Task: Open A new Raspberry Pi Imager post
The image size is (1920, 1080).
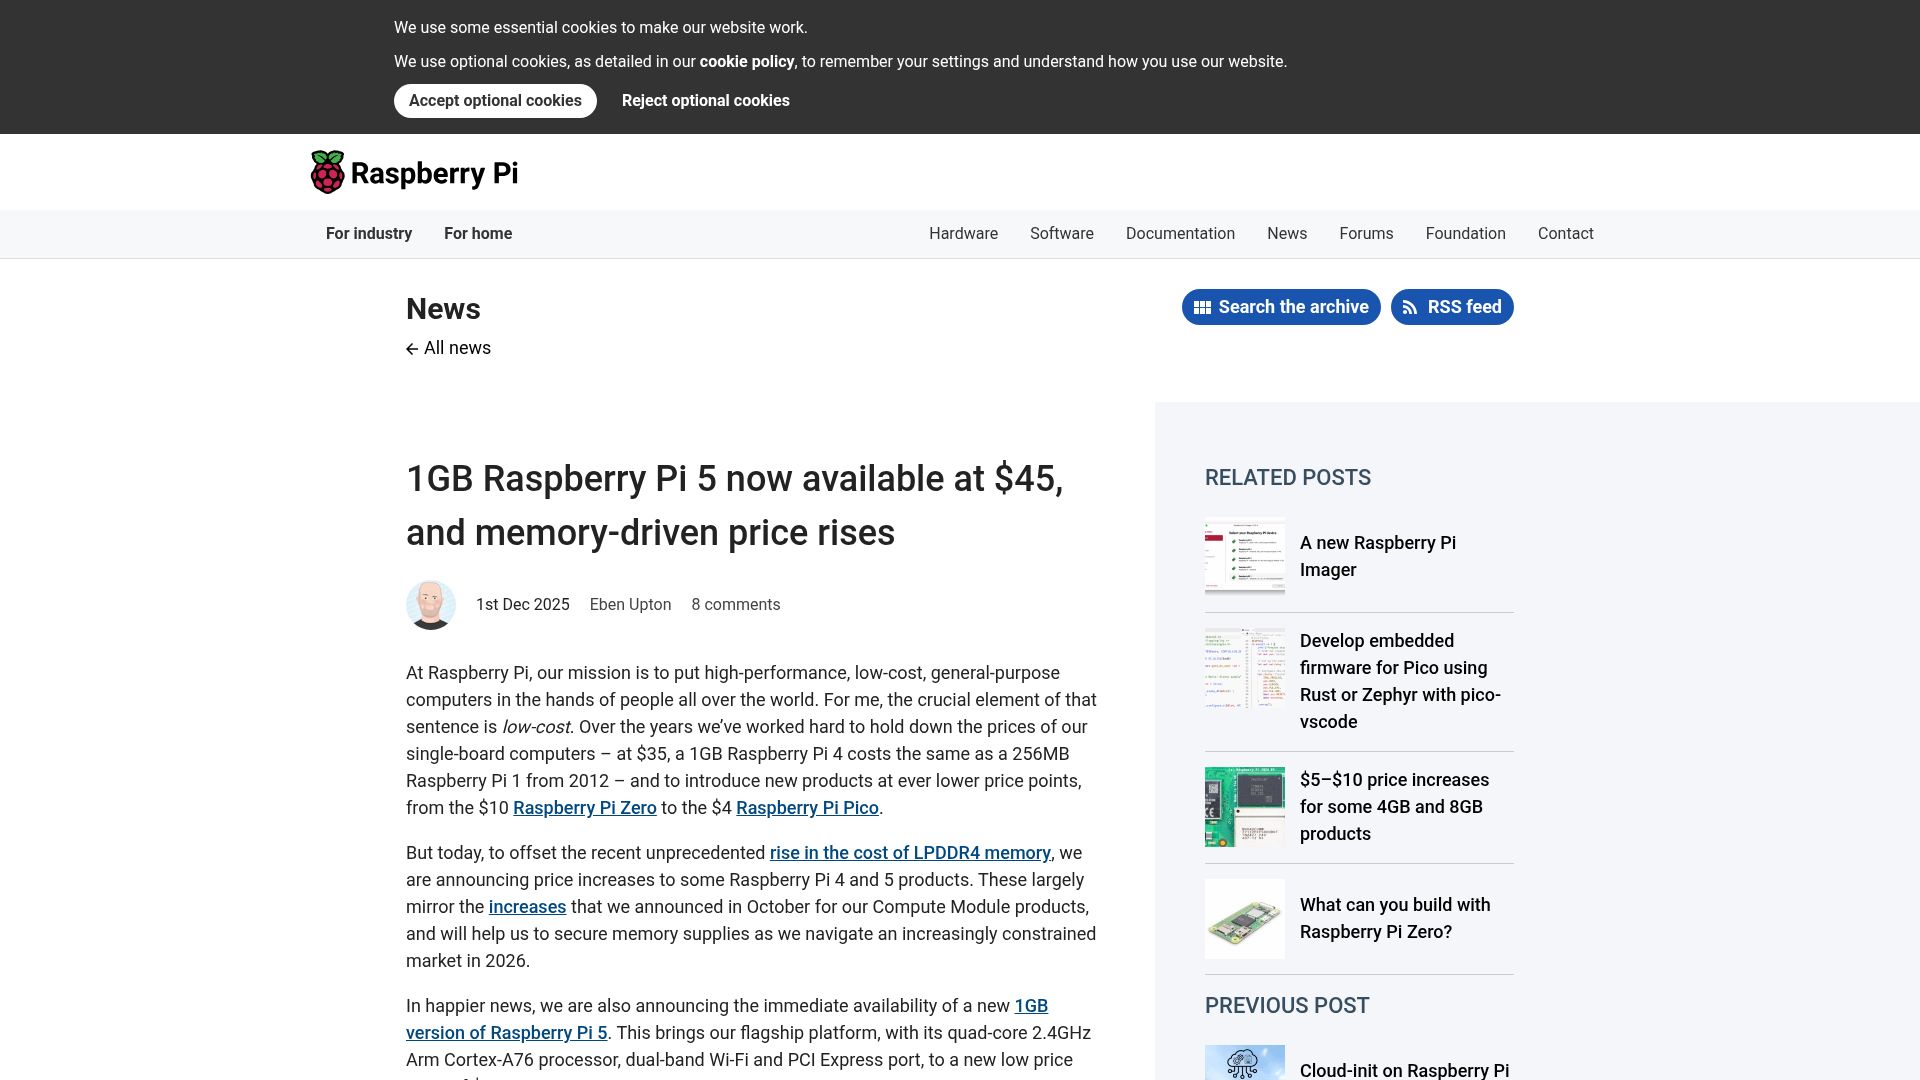Action: (x=1378, y=556)
